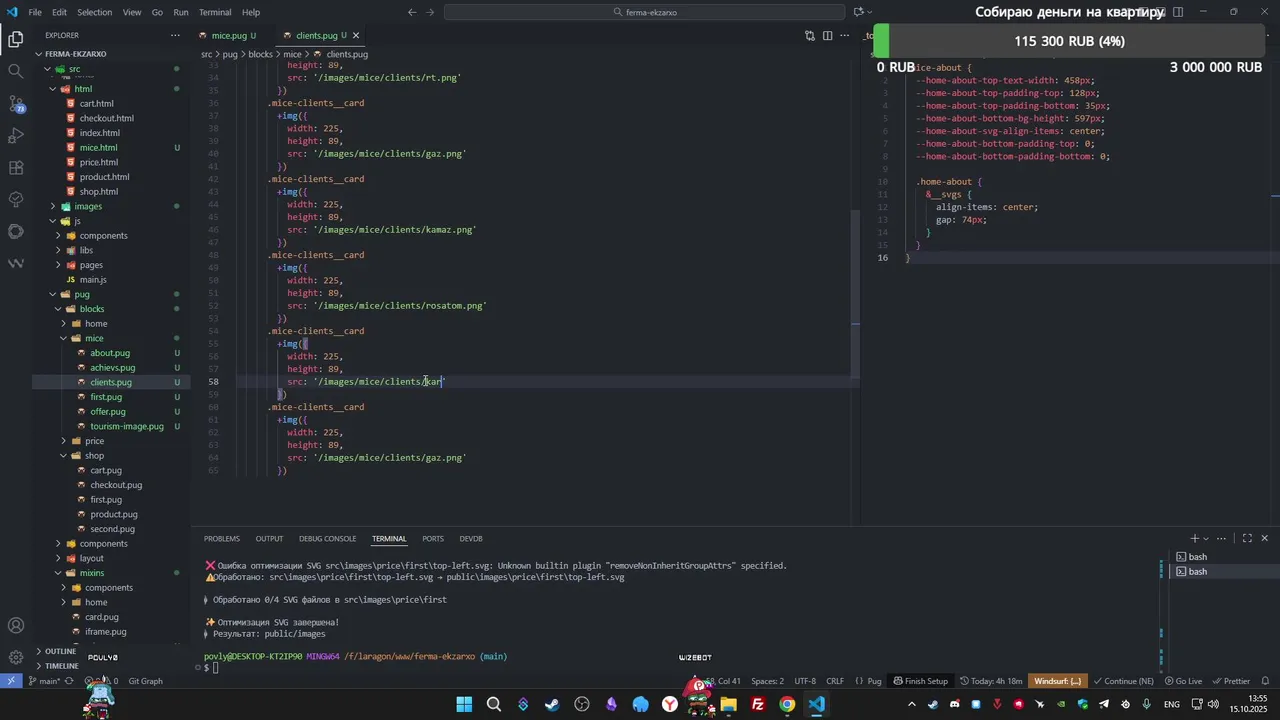
Task: Open the File menu
Action: coord(35,12)
